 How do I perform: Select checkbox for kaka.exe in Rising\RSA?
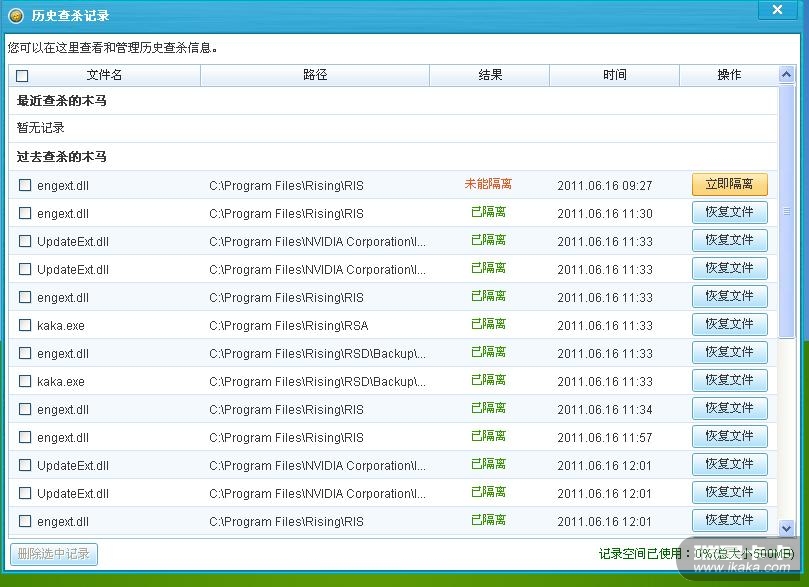point(25,325)
